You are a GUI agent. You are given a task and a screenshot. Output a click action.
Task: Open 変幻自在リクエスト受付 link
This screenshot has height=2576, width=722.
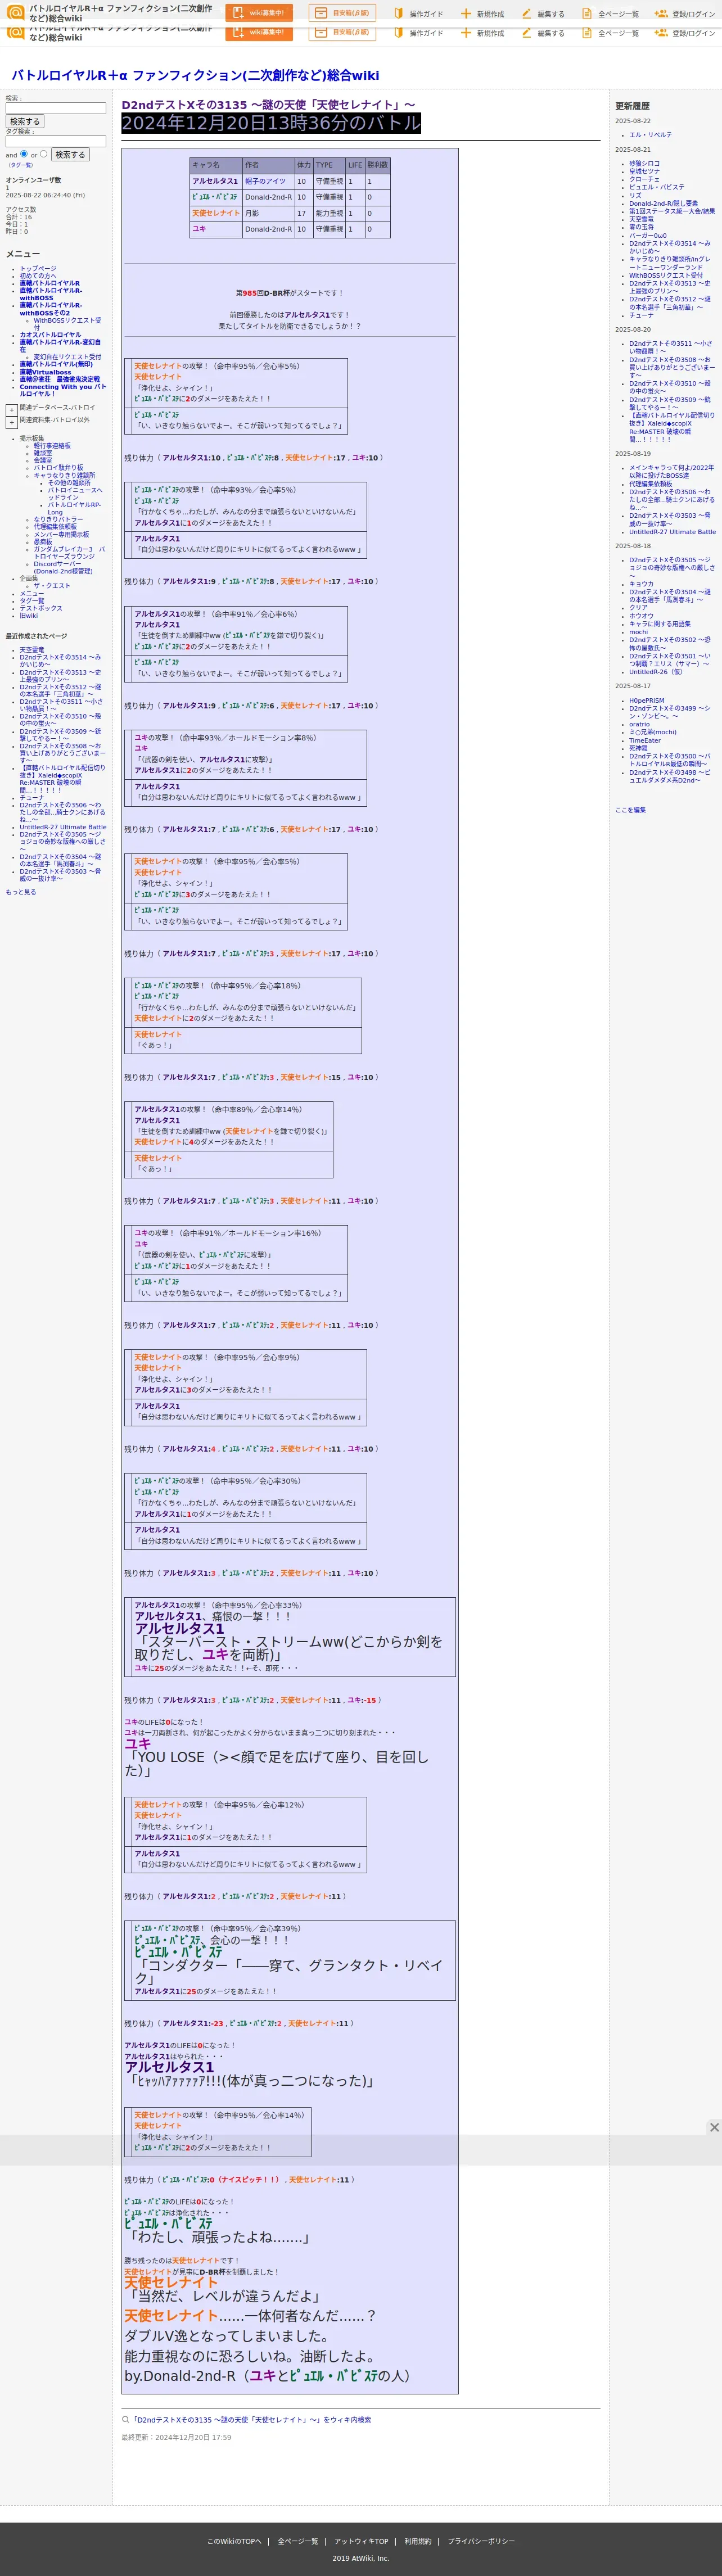point(67,357)
